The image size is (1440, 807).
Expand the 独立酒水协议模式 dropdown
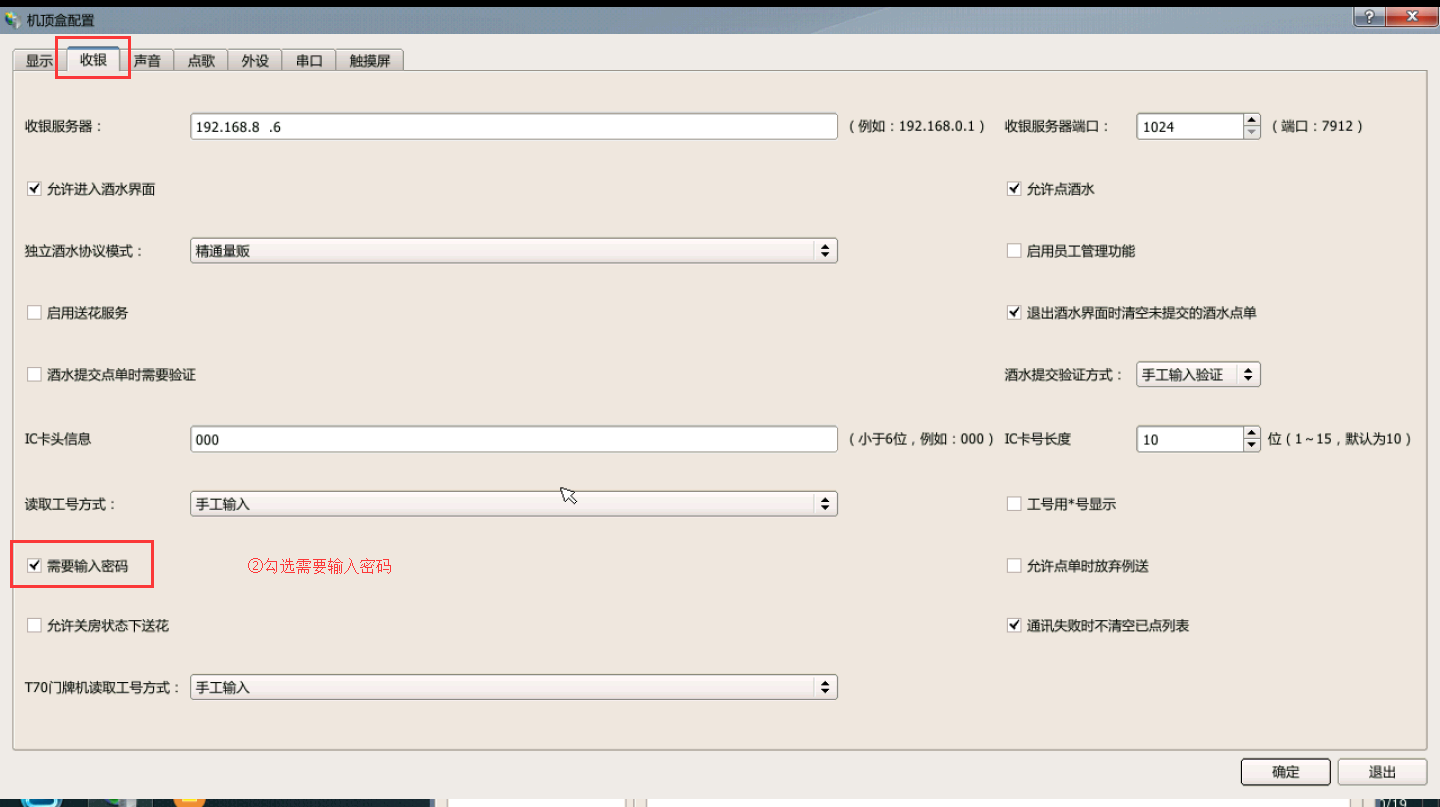pyautogui.click(x=513, y=251)
